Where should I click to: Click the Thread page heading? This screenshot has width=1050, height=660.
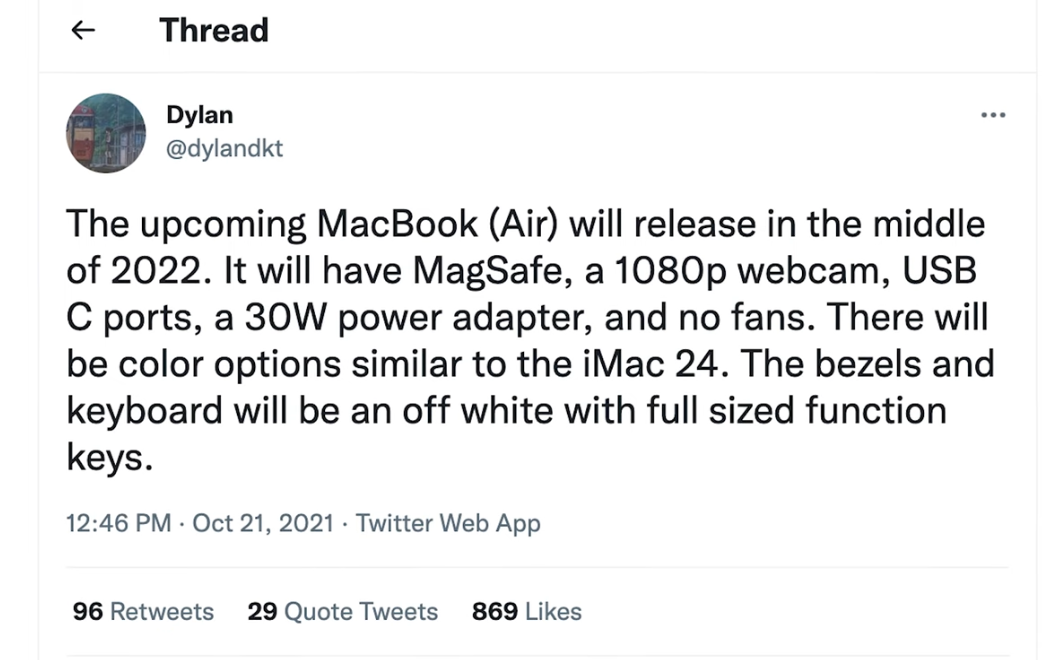tap(213, 31)
